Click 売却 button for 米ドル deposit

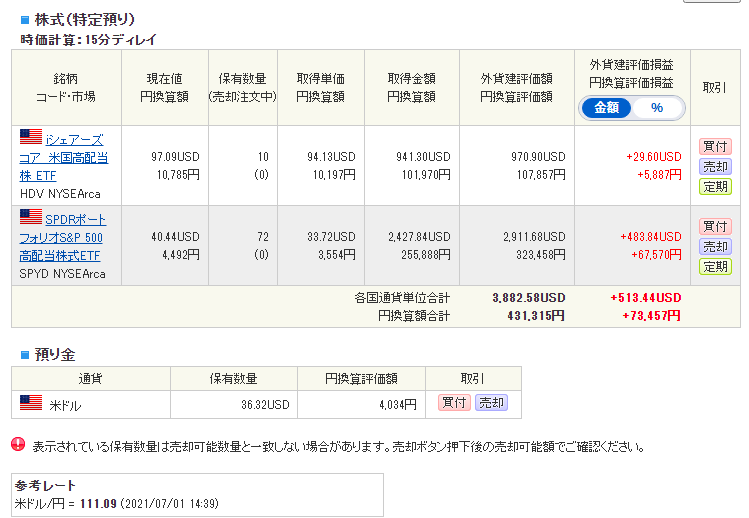pyautogui.click(x=491, y=402)
